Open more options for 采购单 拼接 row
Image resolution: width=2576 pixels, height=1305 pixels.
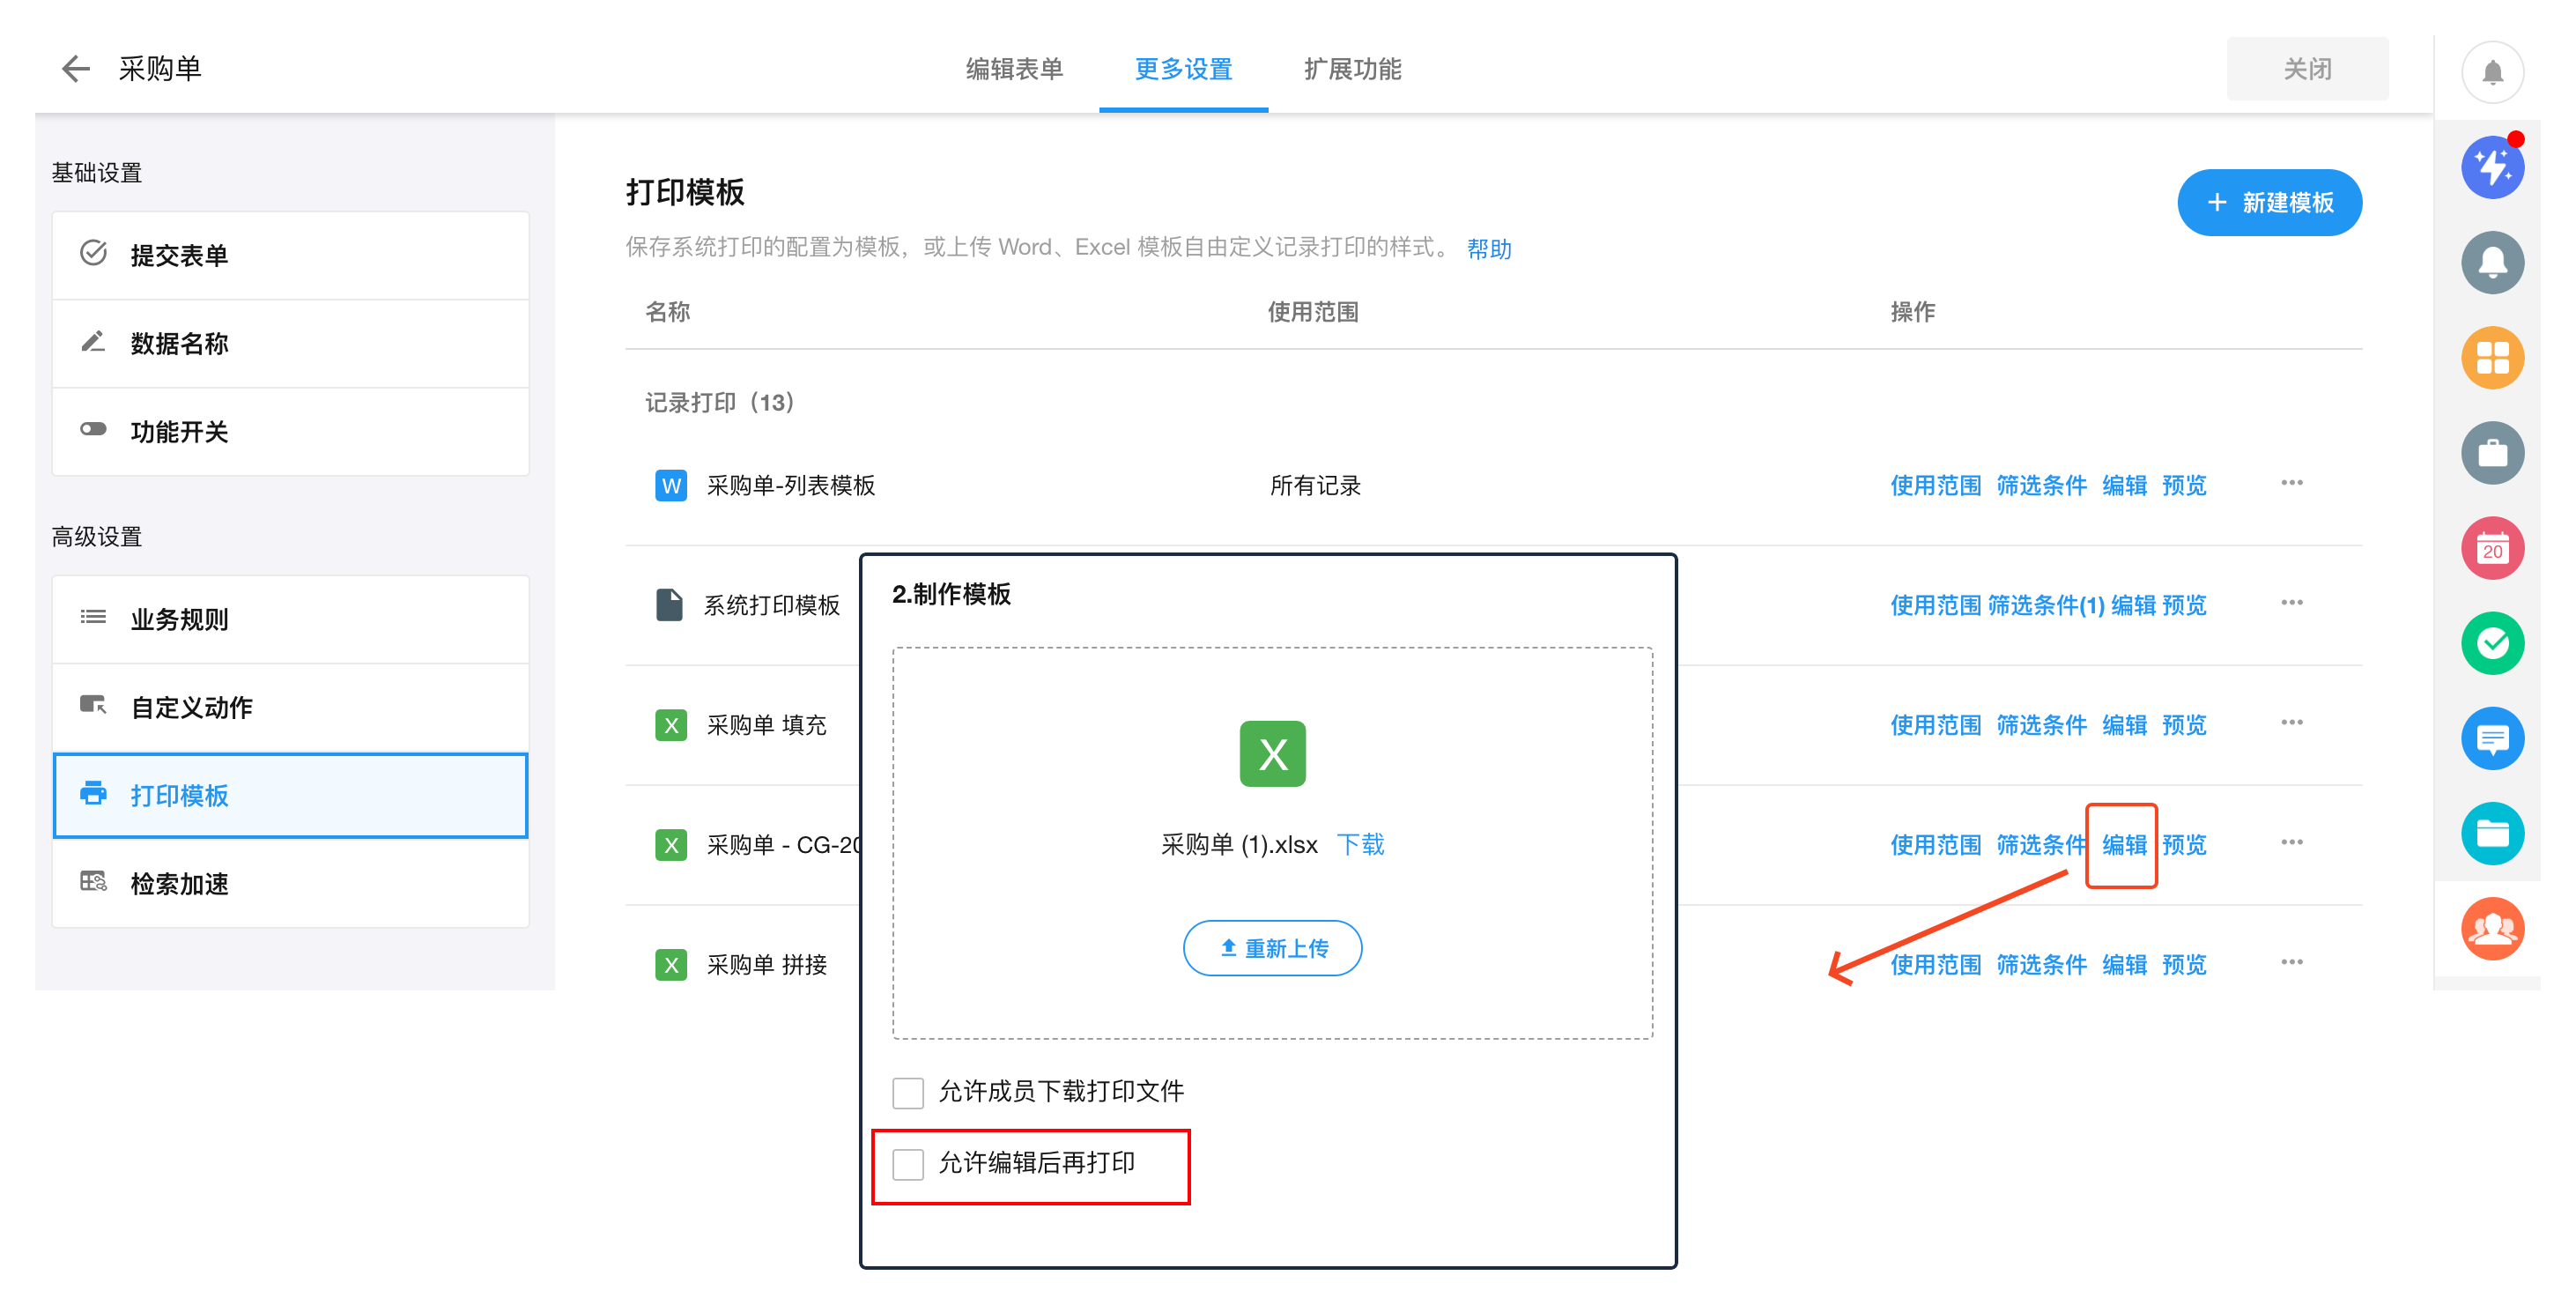[x=2292, y=963]
